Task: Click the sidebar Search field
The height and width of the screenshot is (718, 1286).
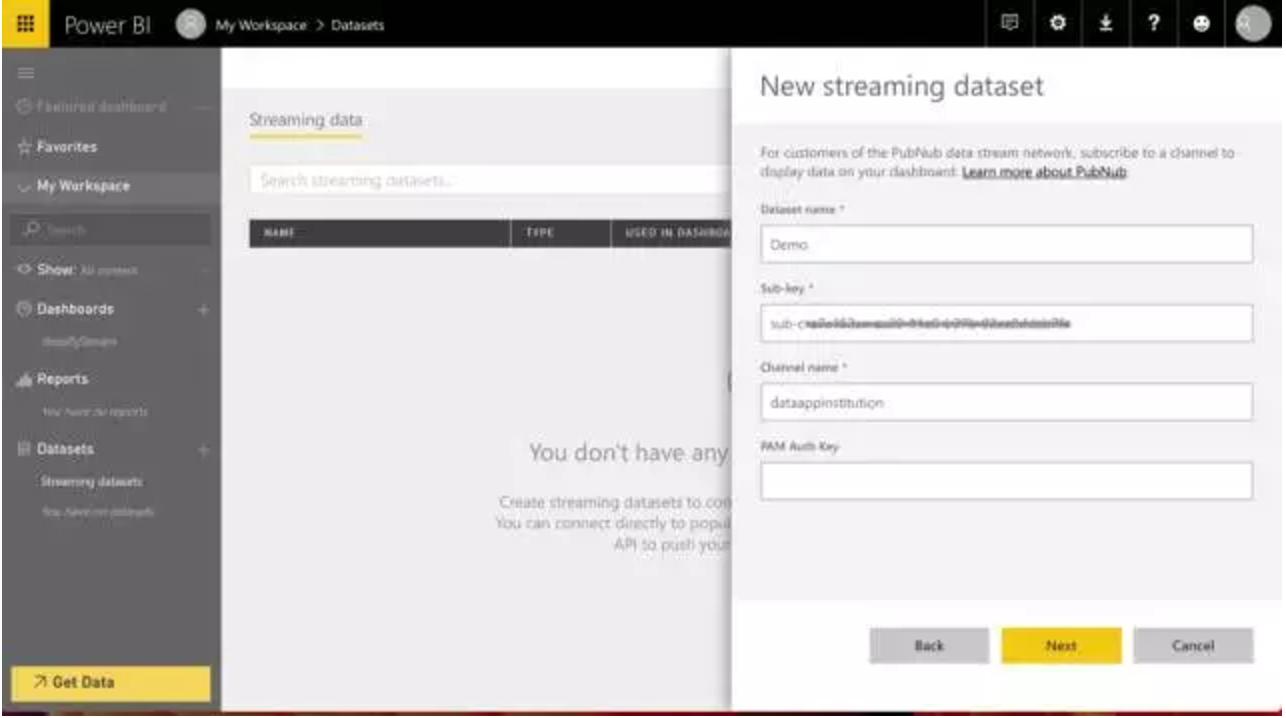Action: (x=112, y=230)
